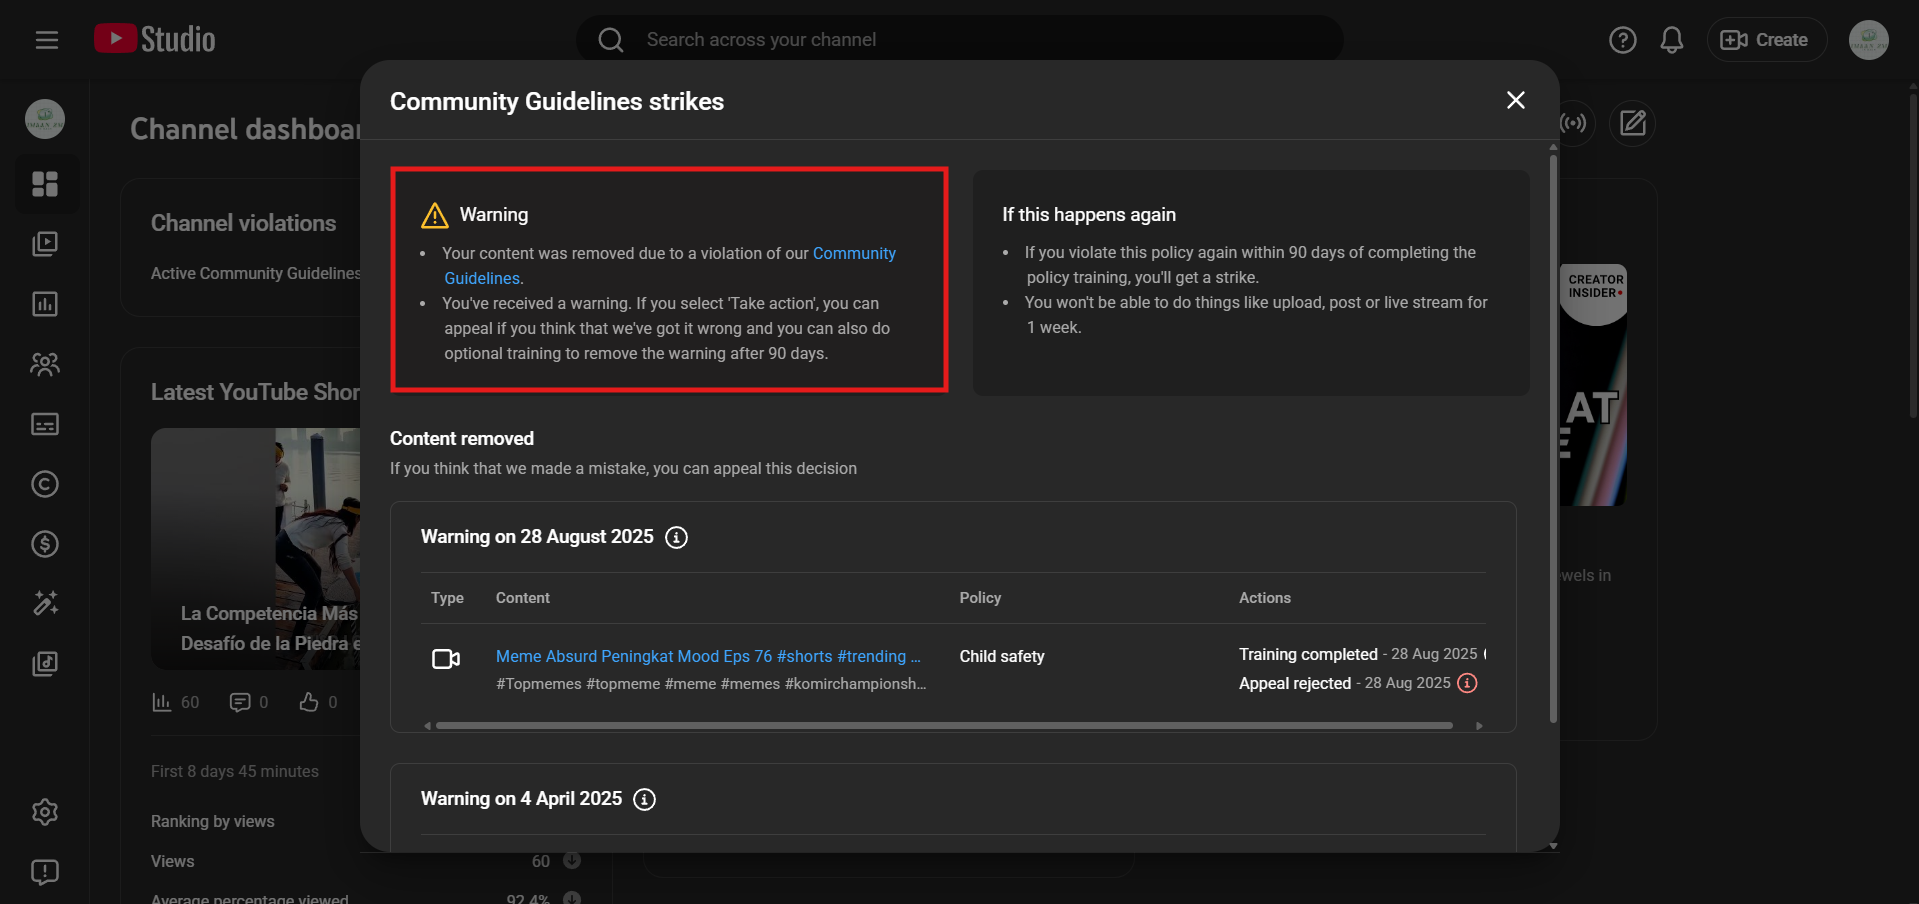
Task: Click the Send feedback icon
Action: tap(45, 872)
